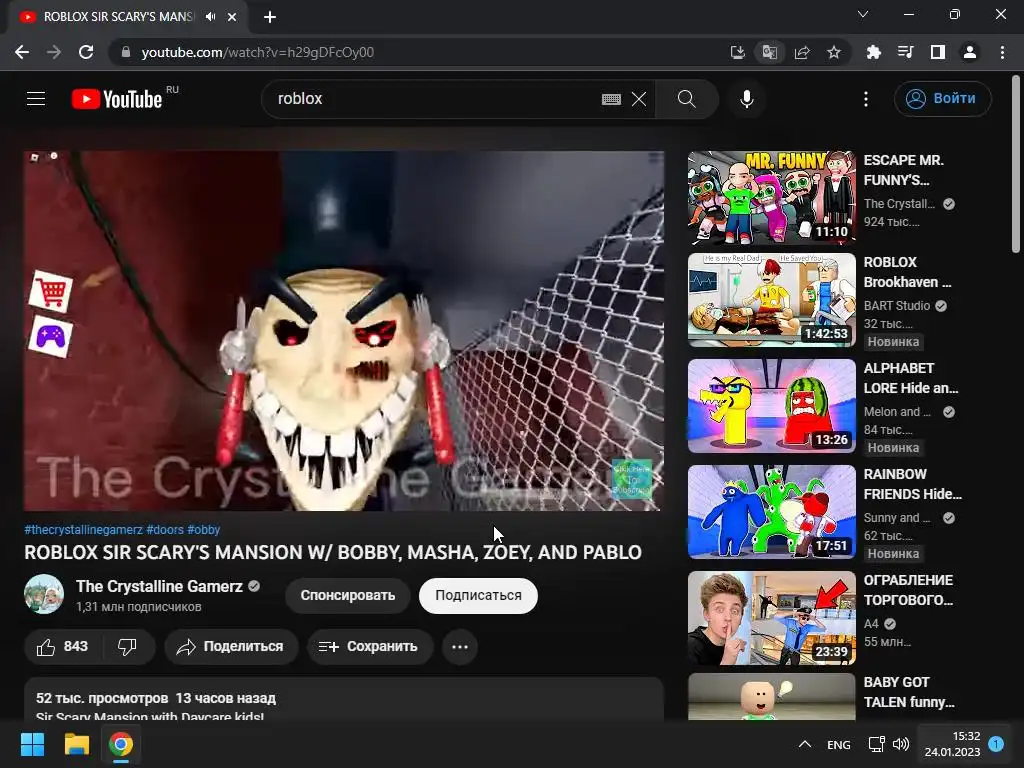Dislike the video with thumbs down

coord(127,647)
